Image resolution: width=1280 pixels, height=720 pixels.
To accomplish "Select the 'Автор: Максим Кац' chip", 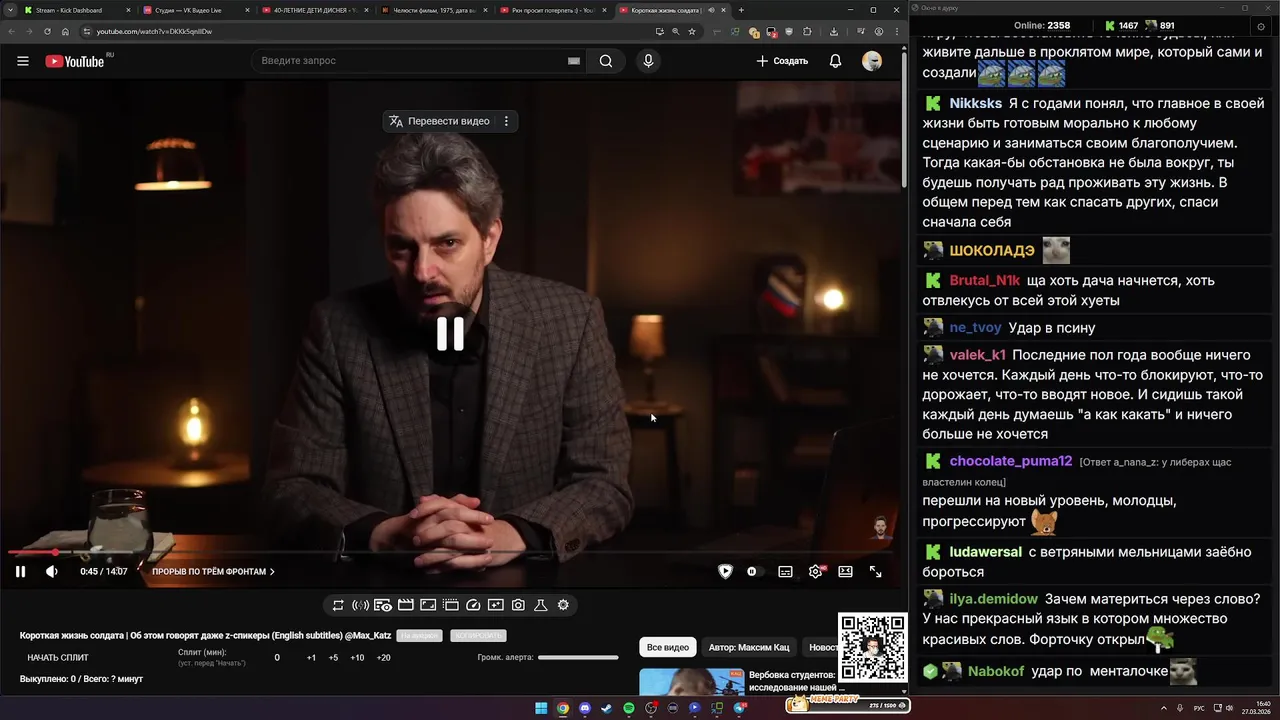I will tap(749, 647).
